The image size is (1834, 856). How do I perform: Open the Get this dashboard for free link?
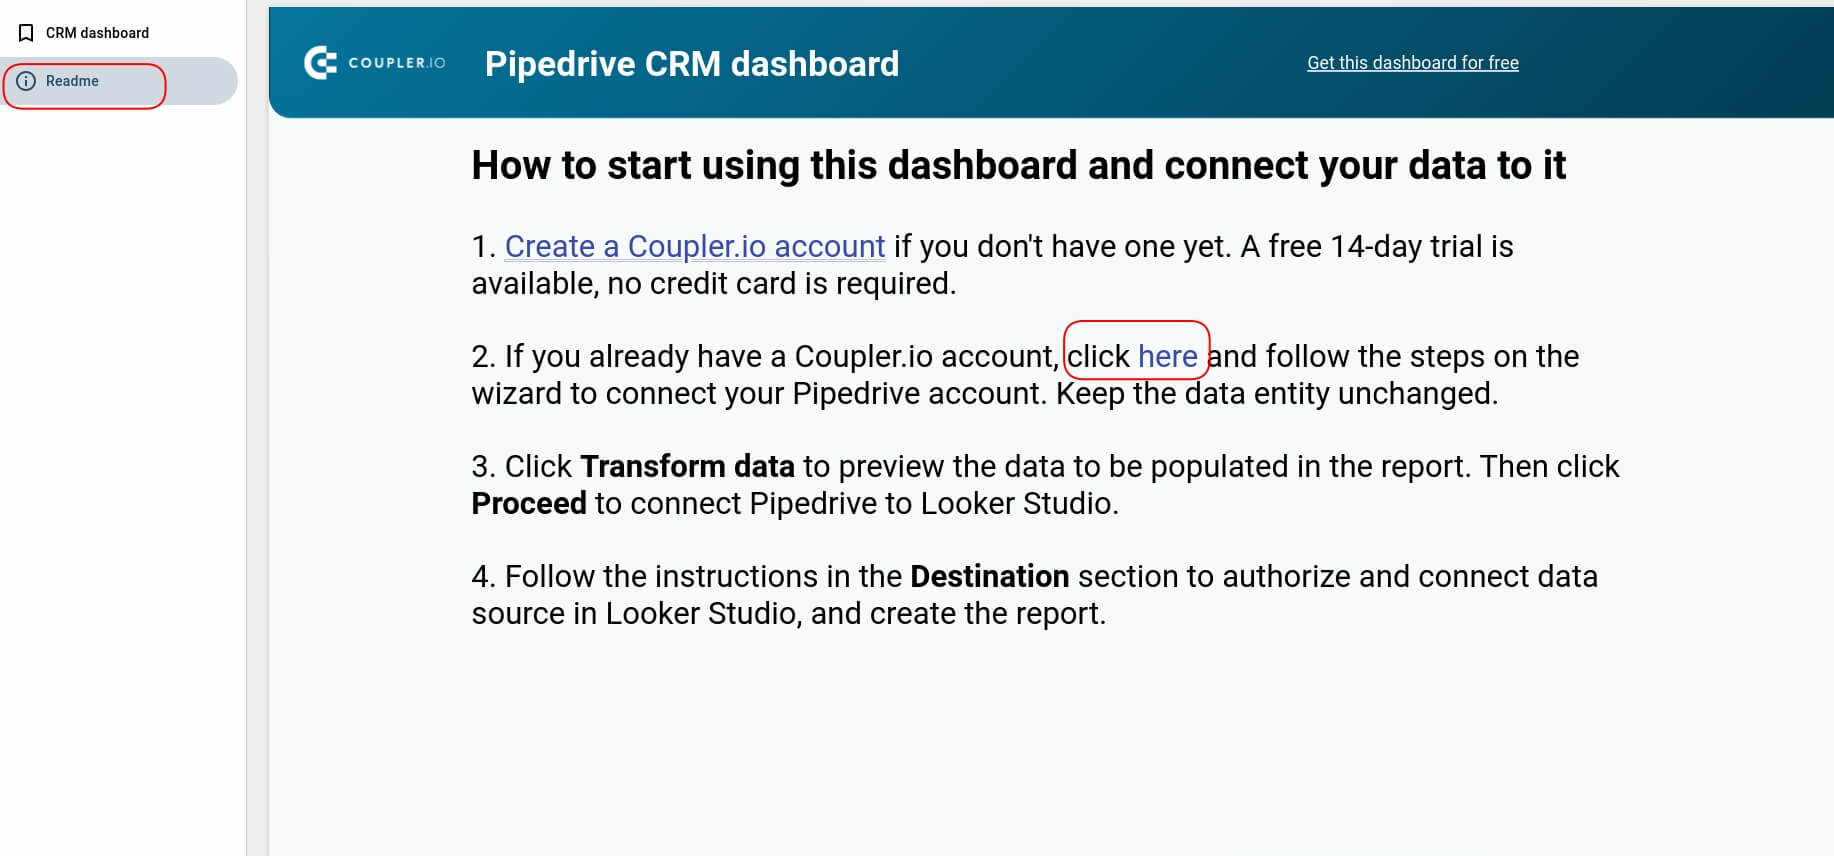(x=1412, y=63)
